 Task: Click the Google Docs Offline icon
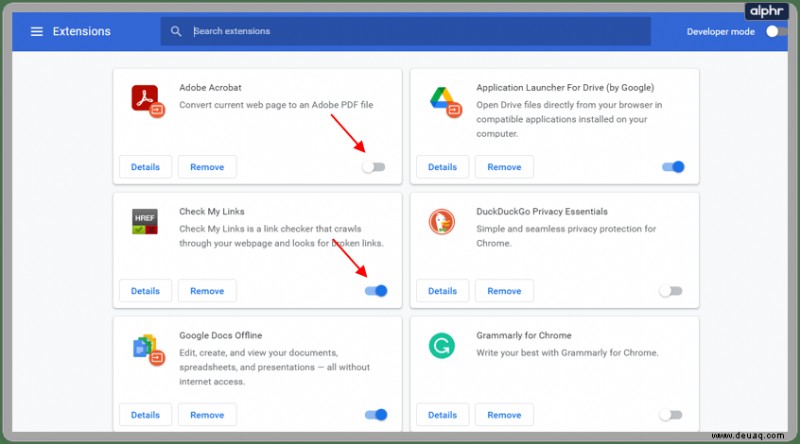(x=148, y=350)
